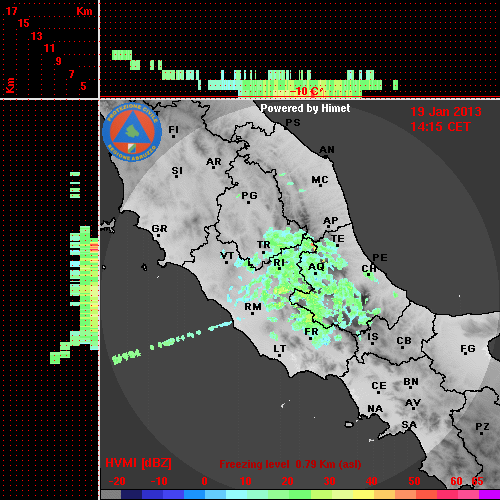Click the FR city label
This screenshot has width=500, height=500.
tap(311, 332)
